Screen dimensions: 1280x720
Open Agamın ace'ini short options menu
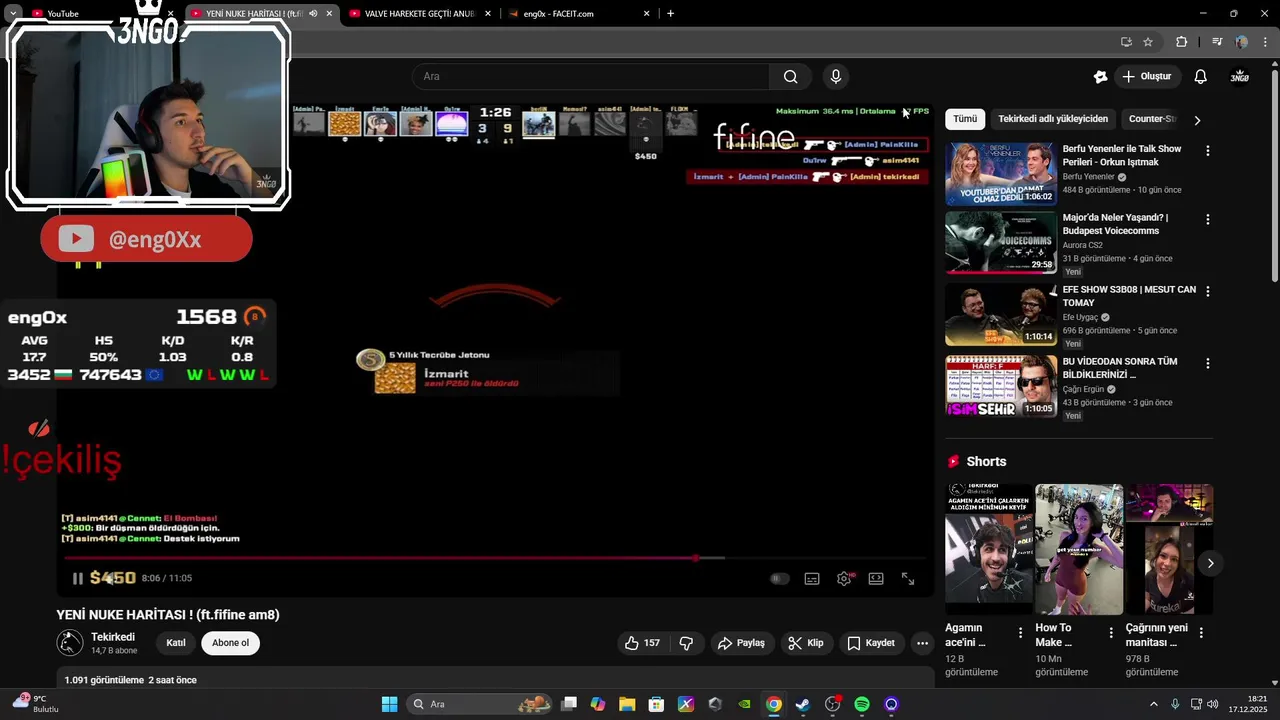tap(1020, 633)
